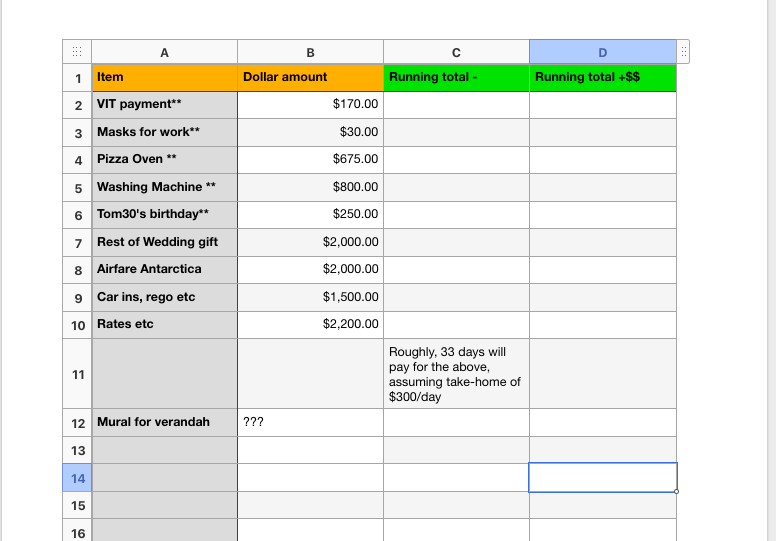Image resolution: width=776 pixels, height=541 pixels.
Task: Click the selected cell D14
Action: [603, 478]
